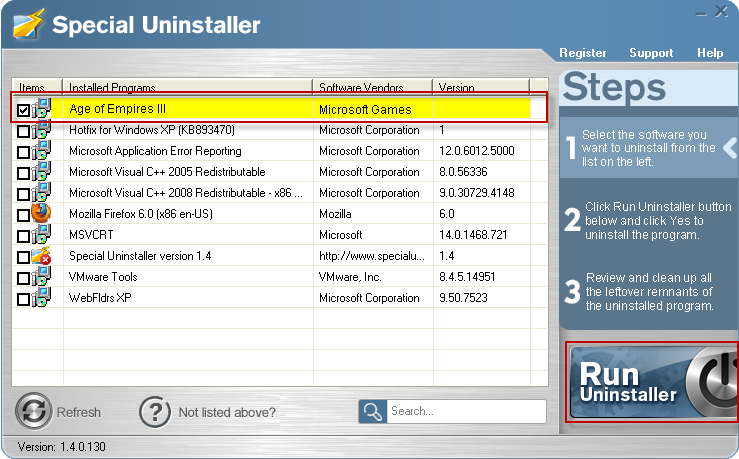Screen dimensions: 739x459
Task: Enable the Visual C++ 2005 Redistributable checkbox
Action: tap(23, 173)
